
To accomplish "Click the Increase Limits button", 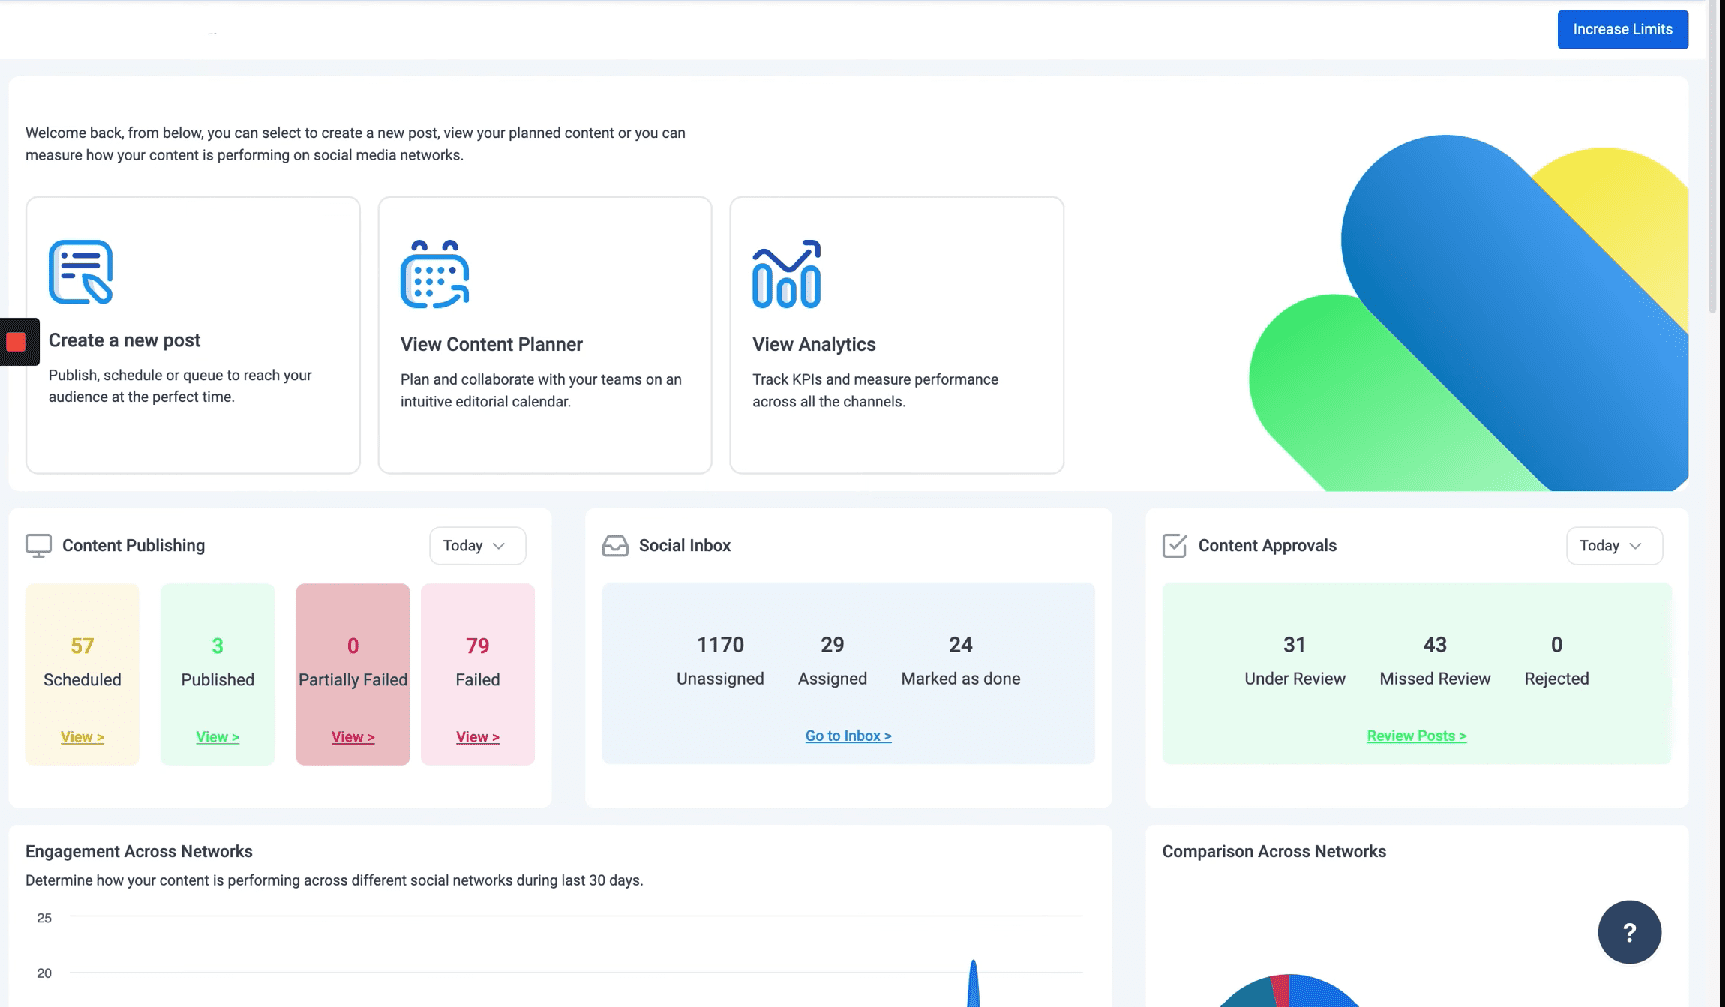I will [1622, 29].
